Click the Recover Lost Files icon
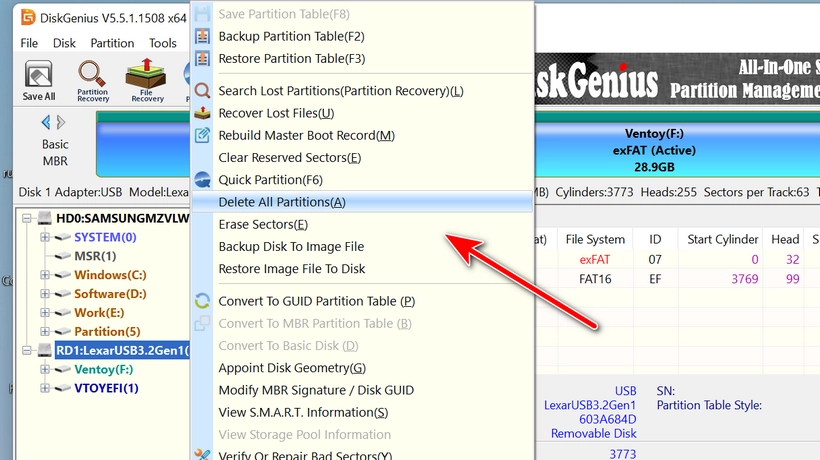The height and width of the screenshot is (460, 820). pos(202,113)
